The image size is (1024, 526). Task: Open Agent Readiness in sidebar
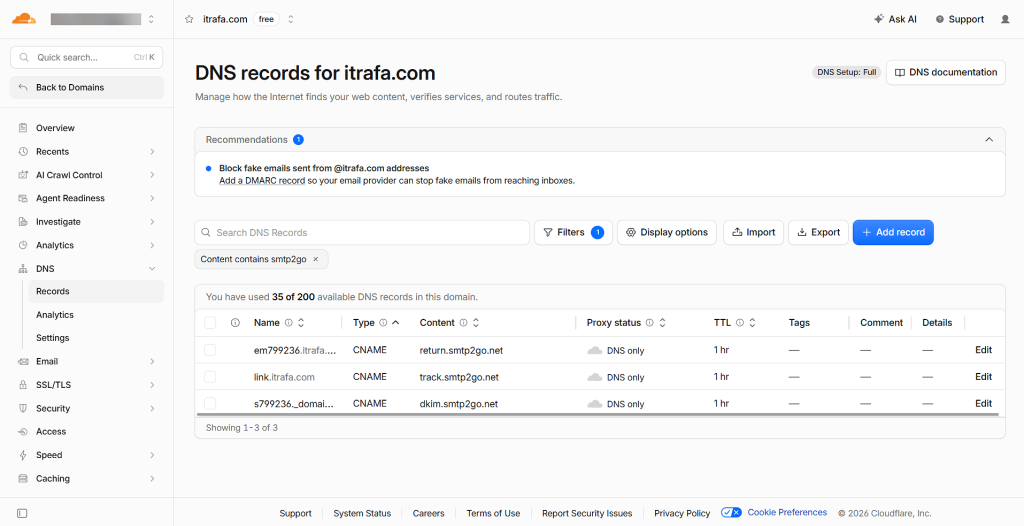coord(88,199)
